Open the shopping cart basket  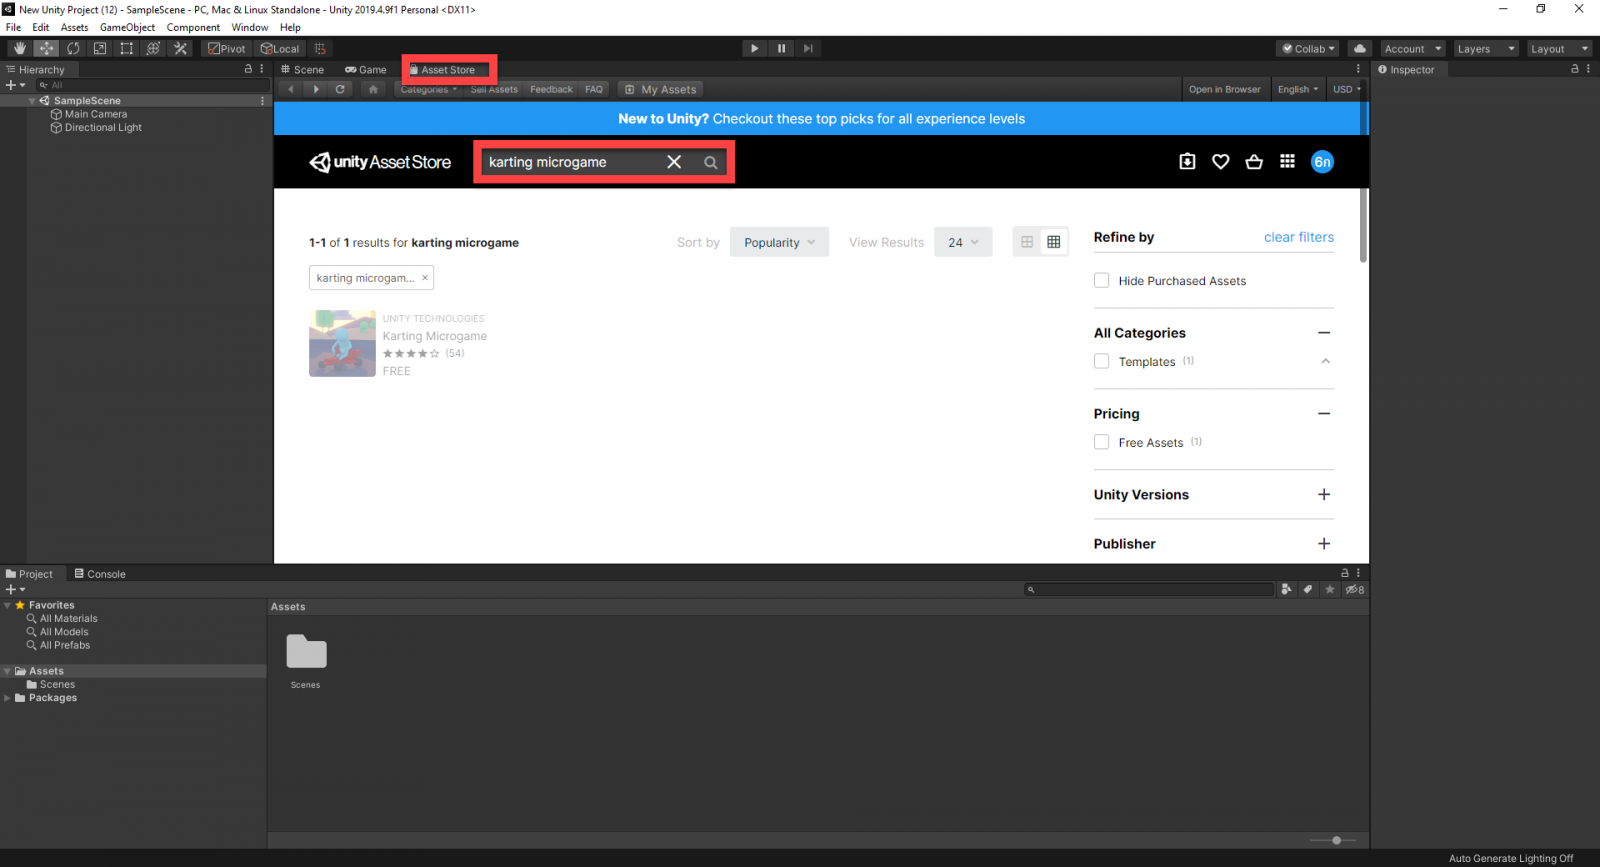[1254, 162]
